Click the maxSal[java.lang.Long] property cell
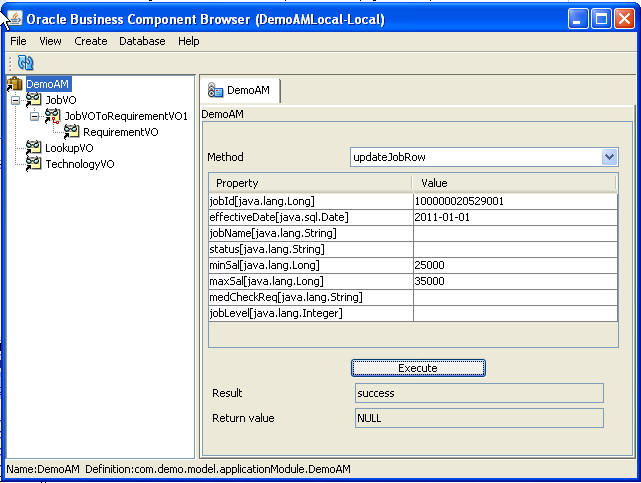 click(x=311, y=281)
